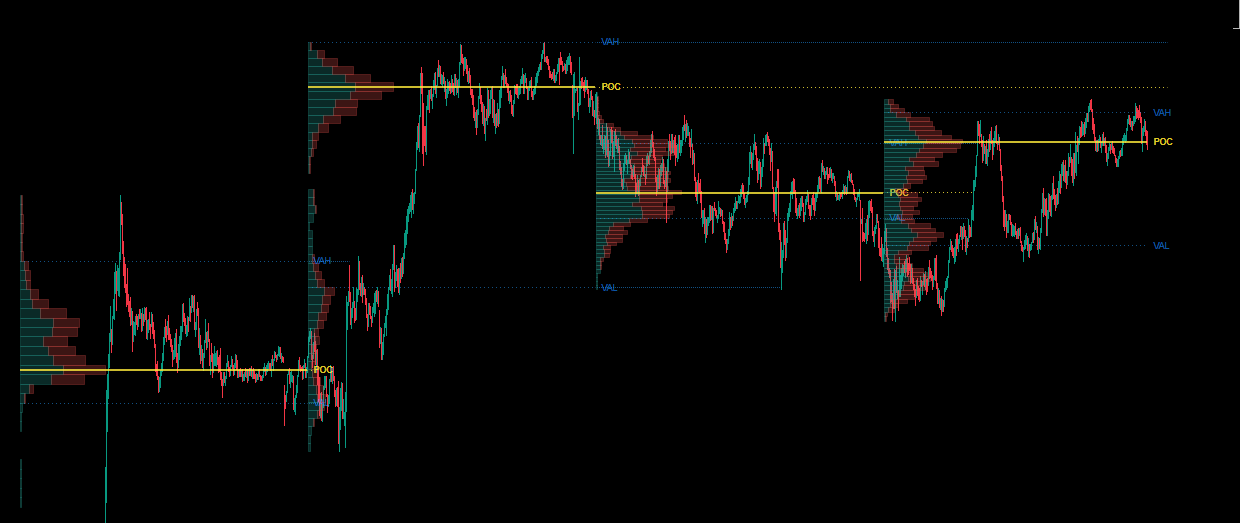Select the third session's volume profile histogram
Screen dimensions: 1240x523
(625, 200)
